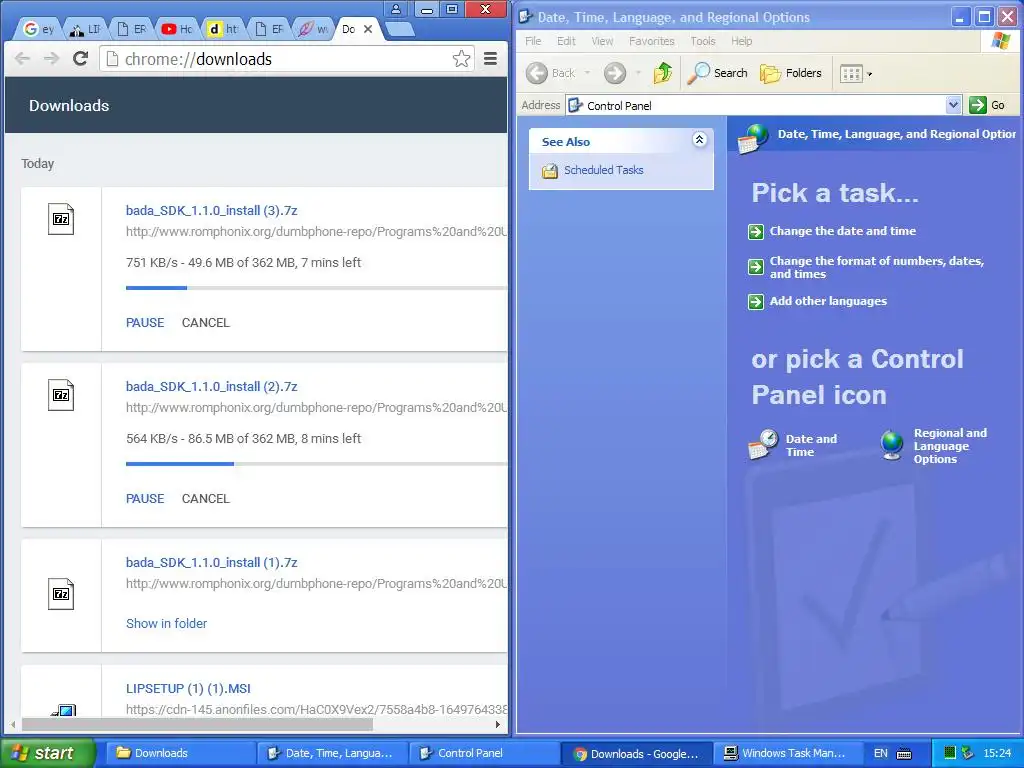Click the 7z file icon for install (3)
The height and width of the screenshot is (768, 1024).
[61, 219]
